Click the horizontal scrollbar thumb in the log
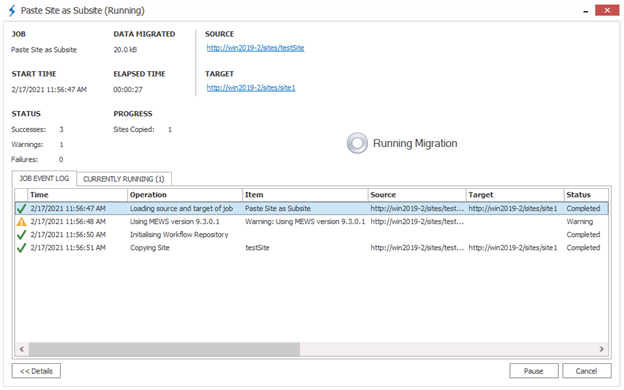 coord(164,349)
